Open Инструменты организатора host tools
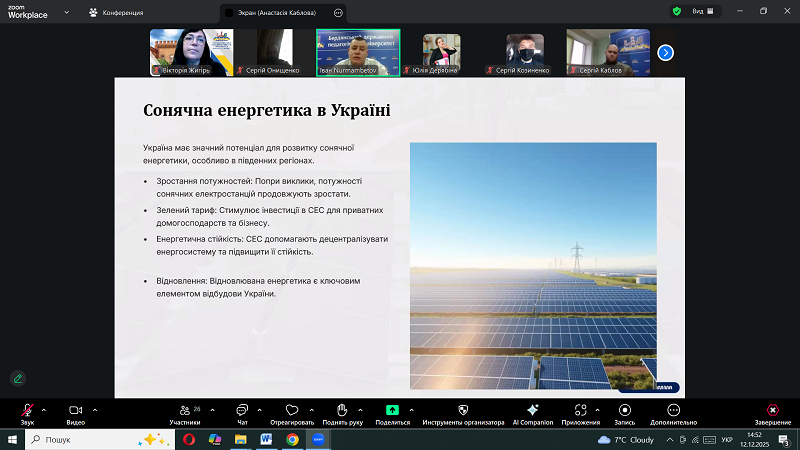Image resolution: width=800 pixels, height=450 pixels. [x=463, y=411]
